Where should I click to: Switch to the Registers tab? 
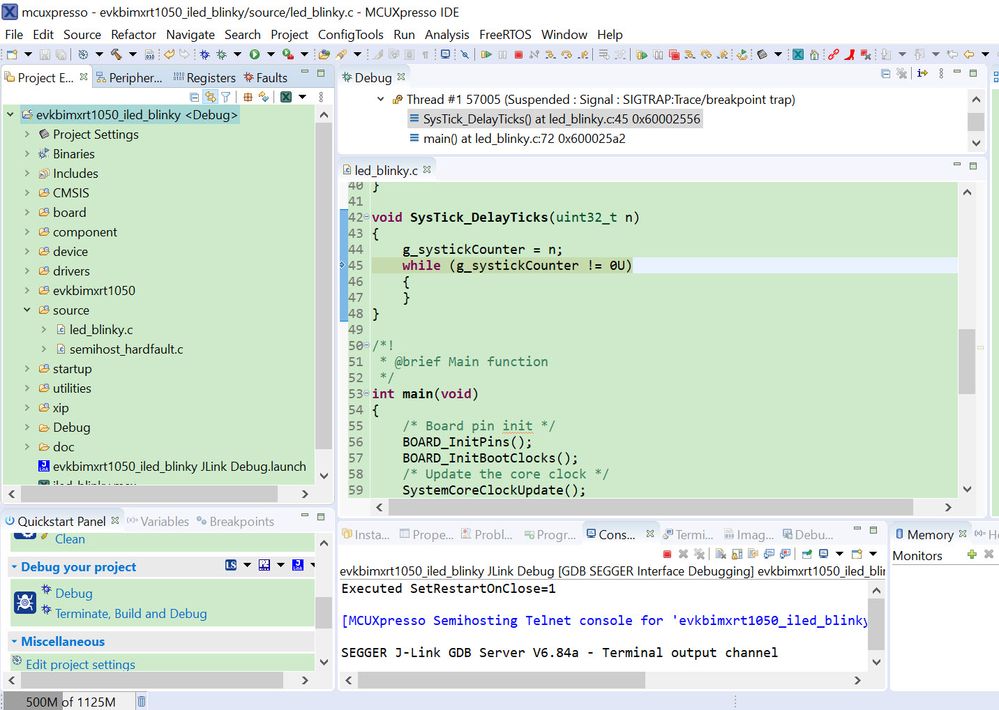point(205,78)
